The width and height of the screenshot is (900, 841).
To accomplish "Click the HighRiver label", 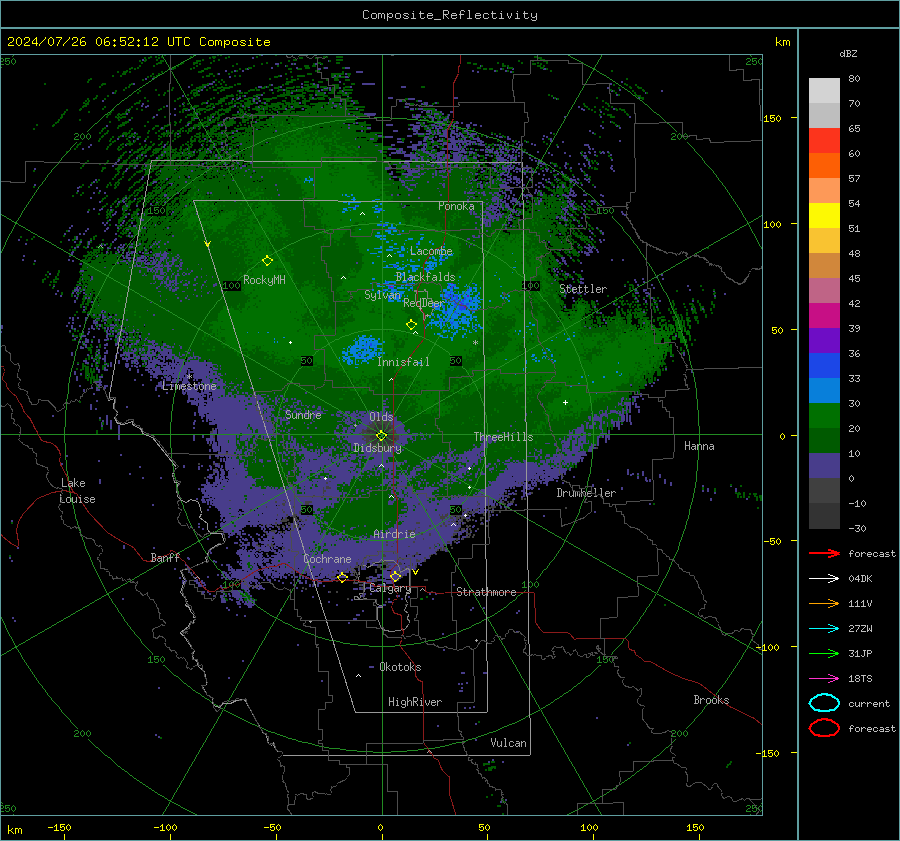I will (x=415, y=702).
